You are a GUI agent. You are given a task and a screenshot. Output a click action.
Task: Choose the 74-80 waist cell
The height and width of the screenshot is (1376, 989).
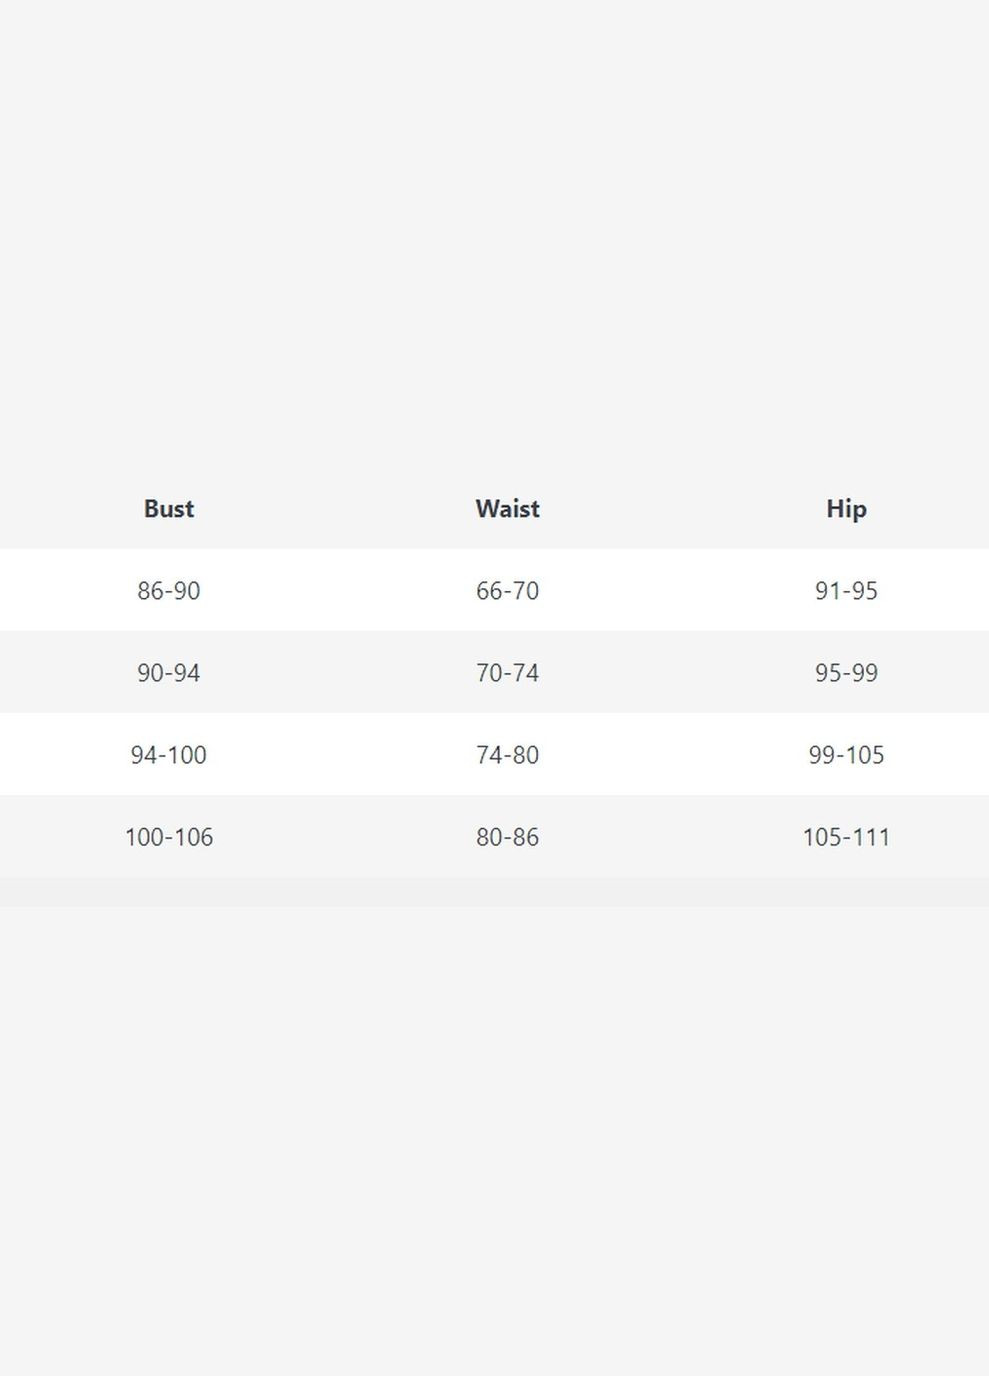pyautogui.click(x=507, y=755)
